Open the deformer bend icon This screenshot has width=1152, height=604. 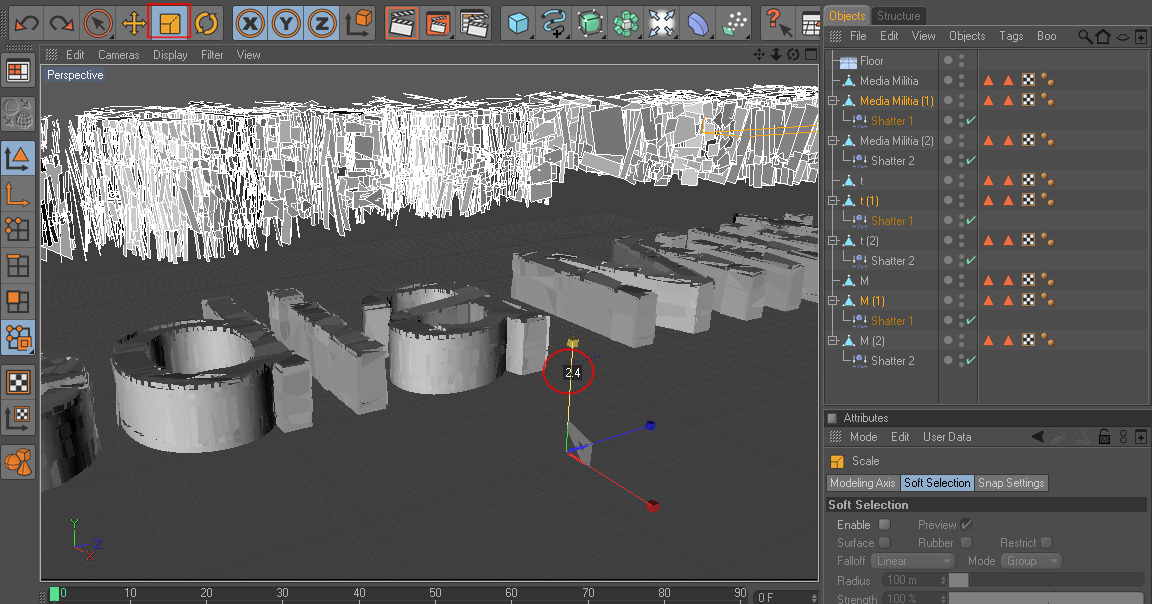click(x=697, y=24)
